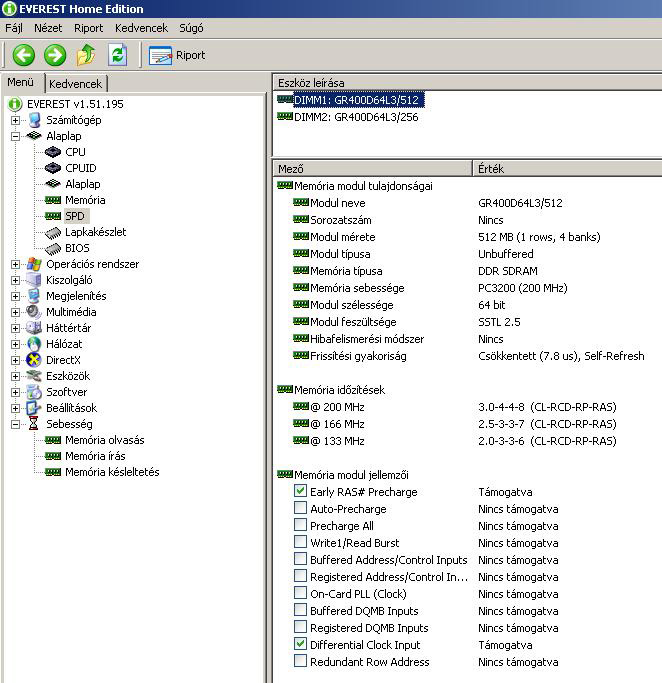Click the Refresh page icon
The height and width of the screenshot is (683, 662).
(118, 55)
